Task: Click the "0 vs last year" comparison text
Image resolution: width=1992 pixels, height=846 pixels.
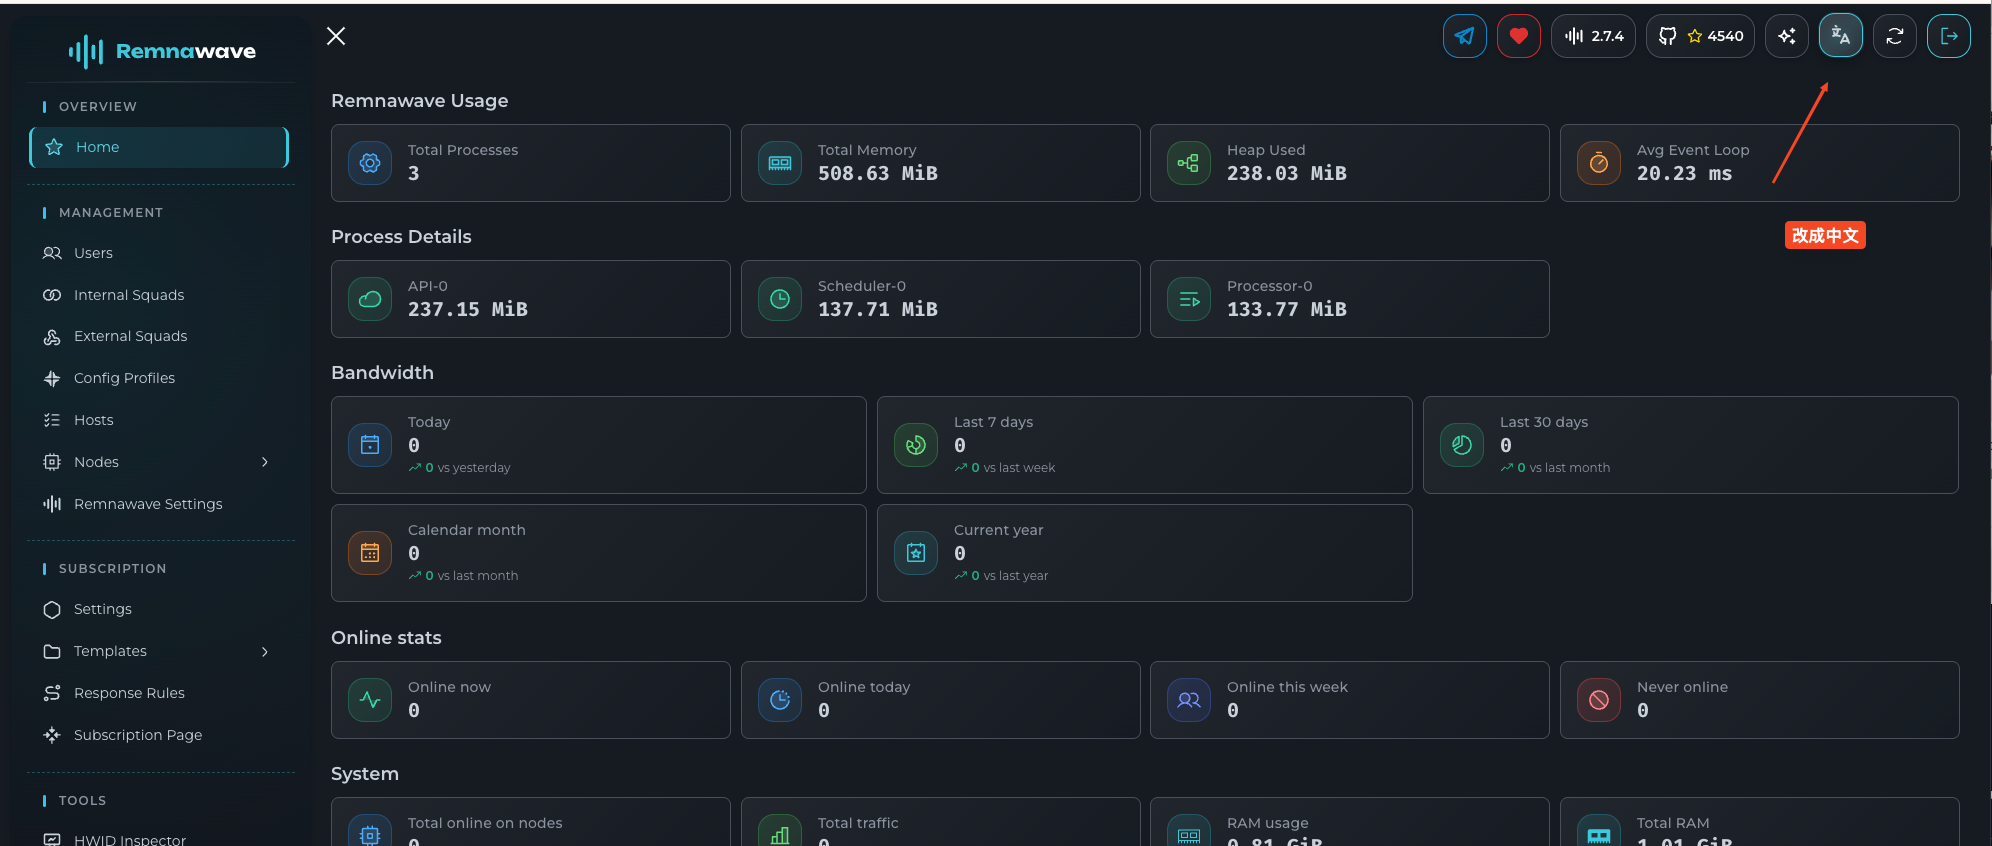Action: [x=1002, y=576]
